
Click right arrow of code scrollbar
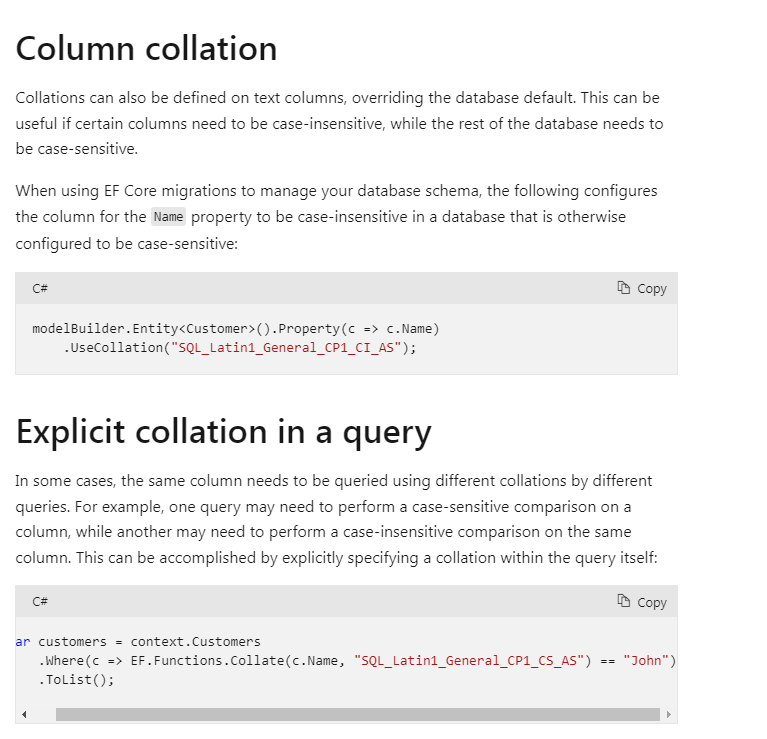pos(669,715)
